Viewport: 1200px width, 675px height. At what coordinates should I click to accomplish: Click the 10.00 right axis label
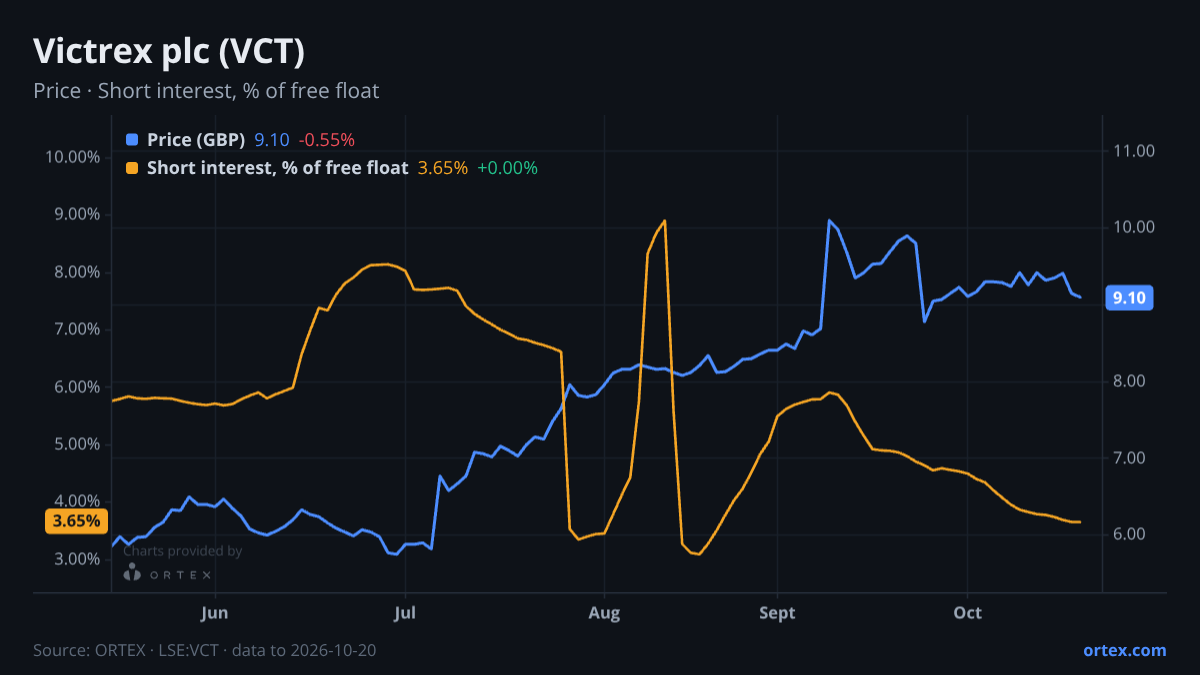[1134, 227]
